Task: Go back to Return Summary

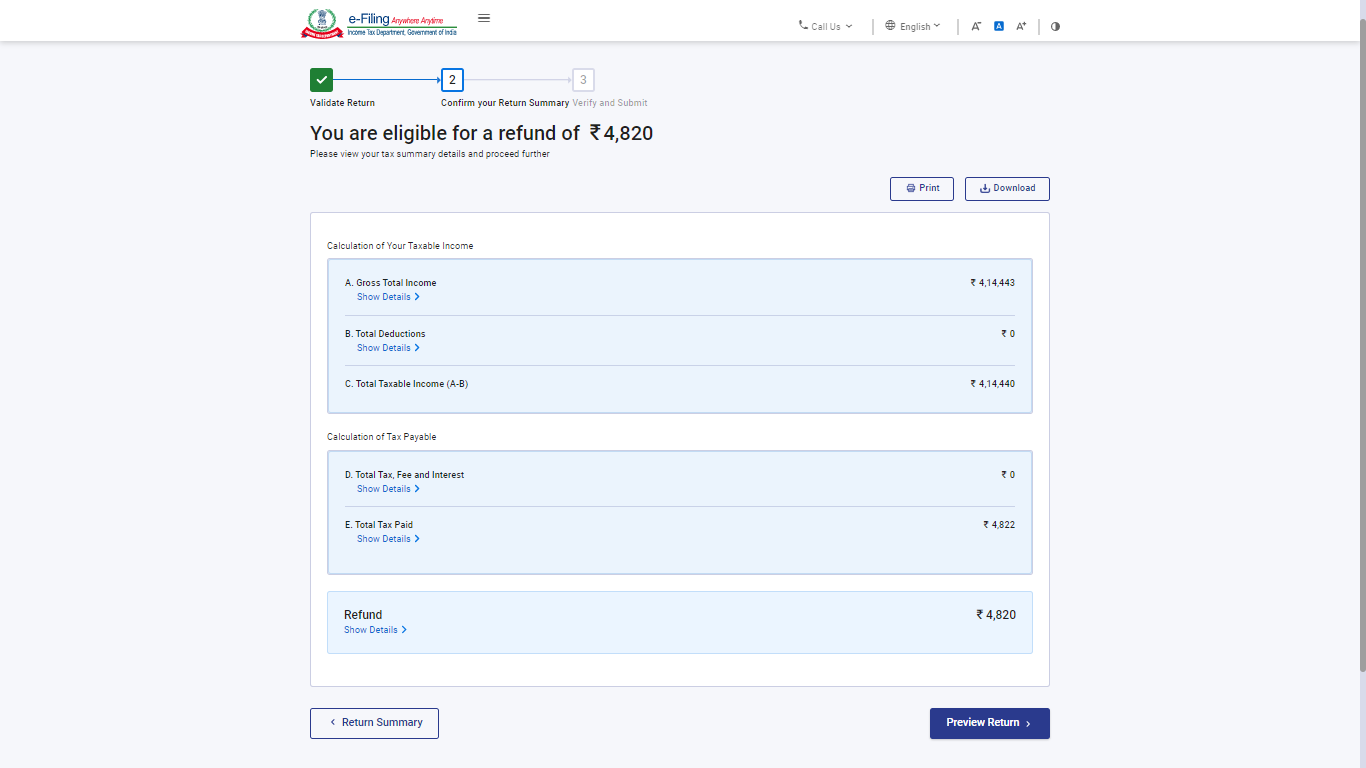Action: (x=374, y=723)
